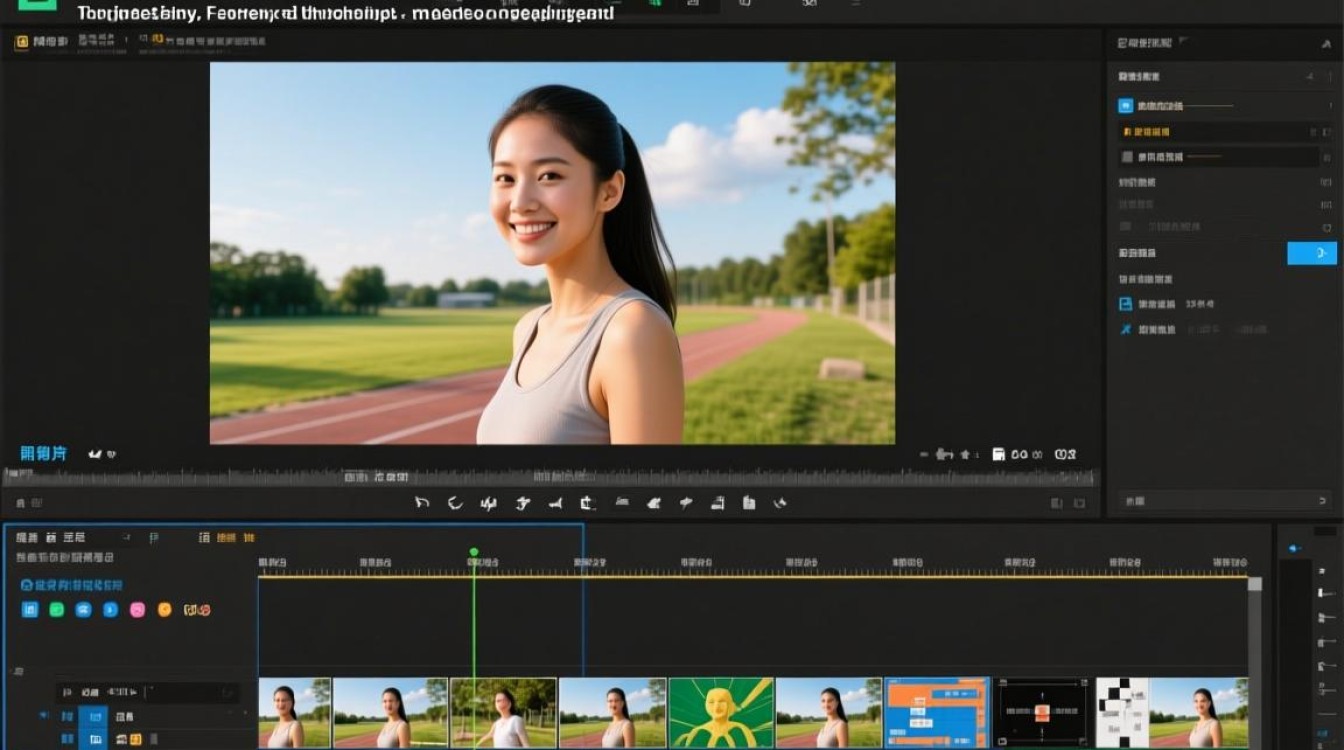The image size is (1344, 750).
Task: Toggle the gray checkbox in the right panel list
Action: tap(1127, 157)
